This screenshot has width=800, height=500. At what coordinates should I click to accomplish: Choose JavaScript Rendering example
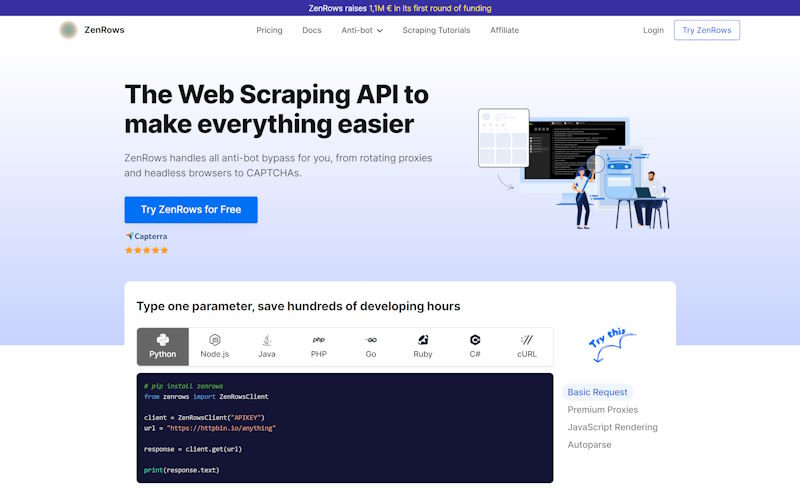[612, 427]
